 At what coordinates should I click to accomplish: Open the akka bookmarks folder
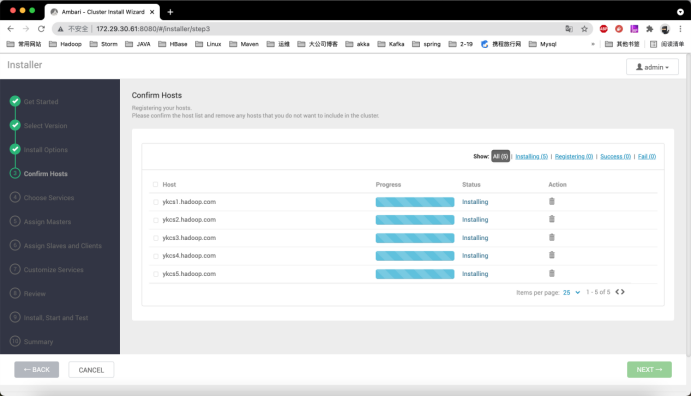(358, 44)
